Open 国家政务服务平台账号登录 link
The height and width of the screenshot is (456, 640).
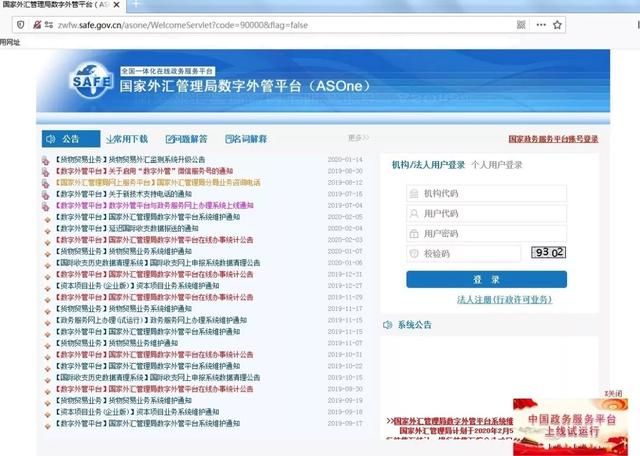pyautogui.click(x=553, y=139)
